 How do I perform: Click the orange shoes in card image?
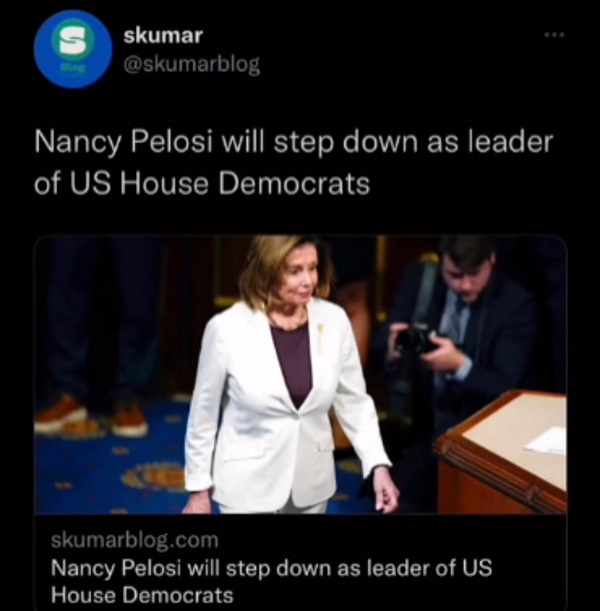point(92,416)
